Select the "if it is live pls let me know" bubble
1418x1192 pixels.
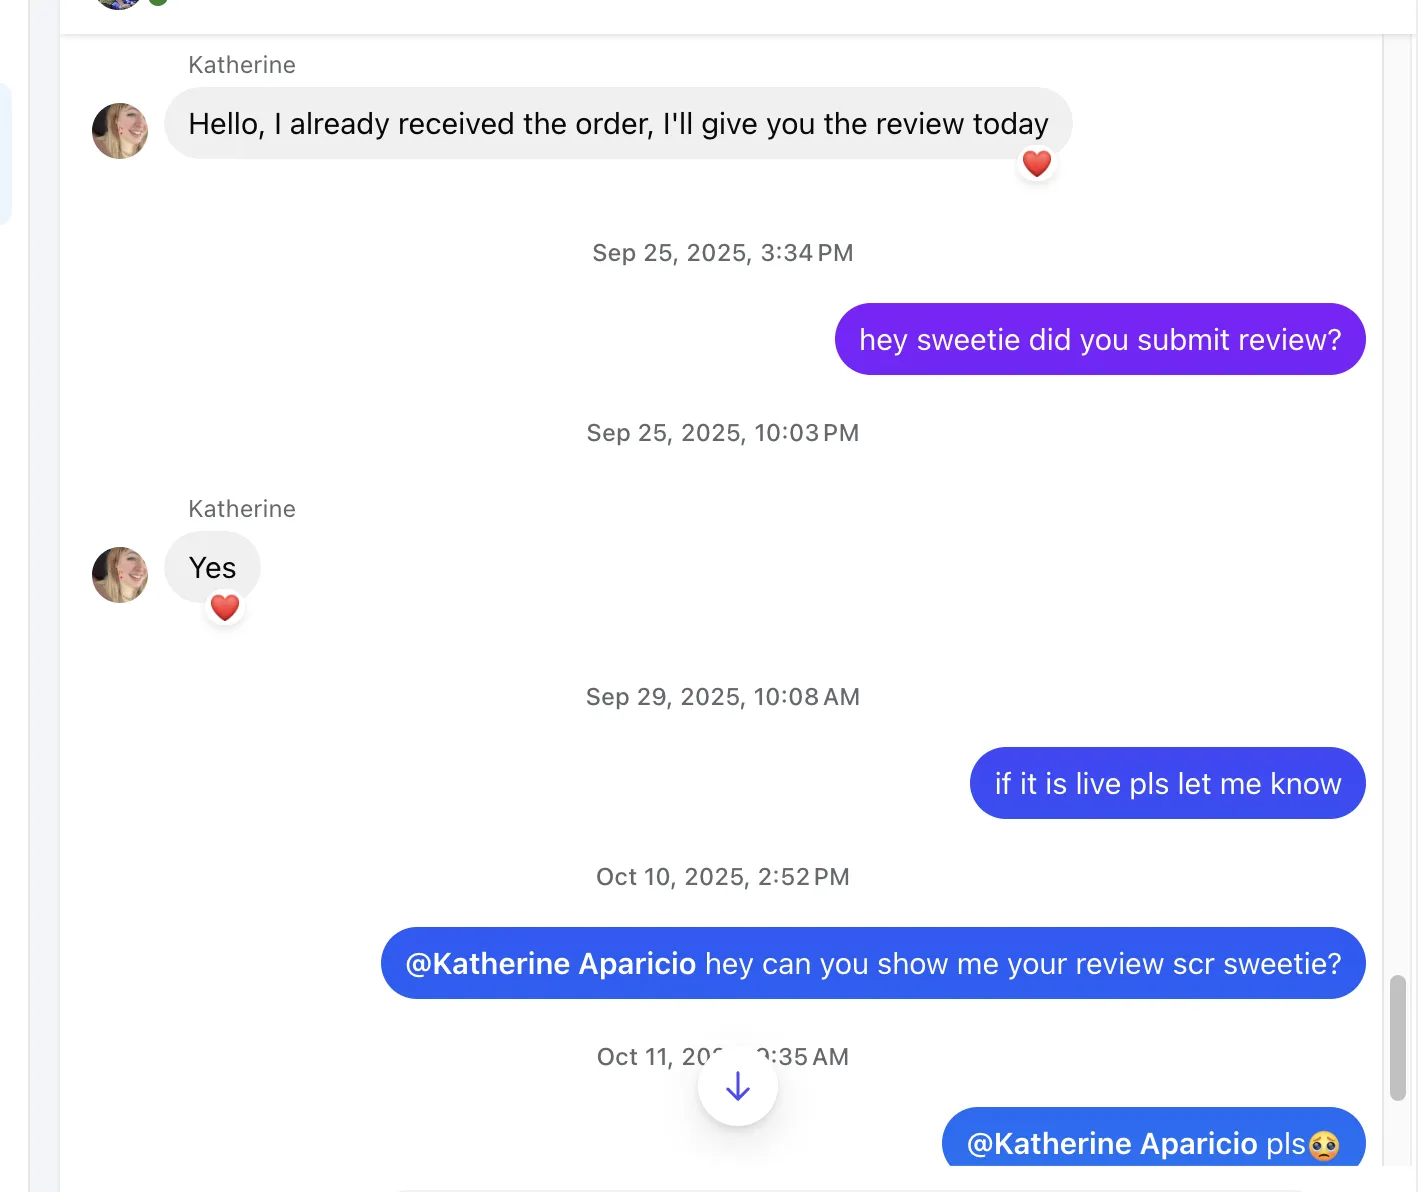click(1167, 783)
